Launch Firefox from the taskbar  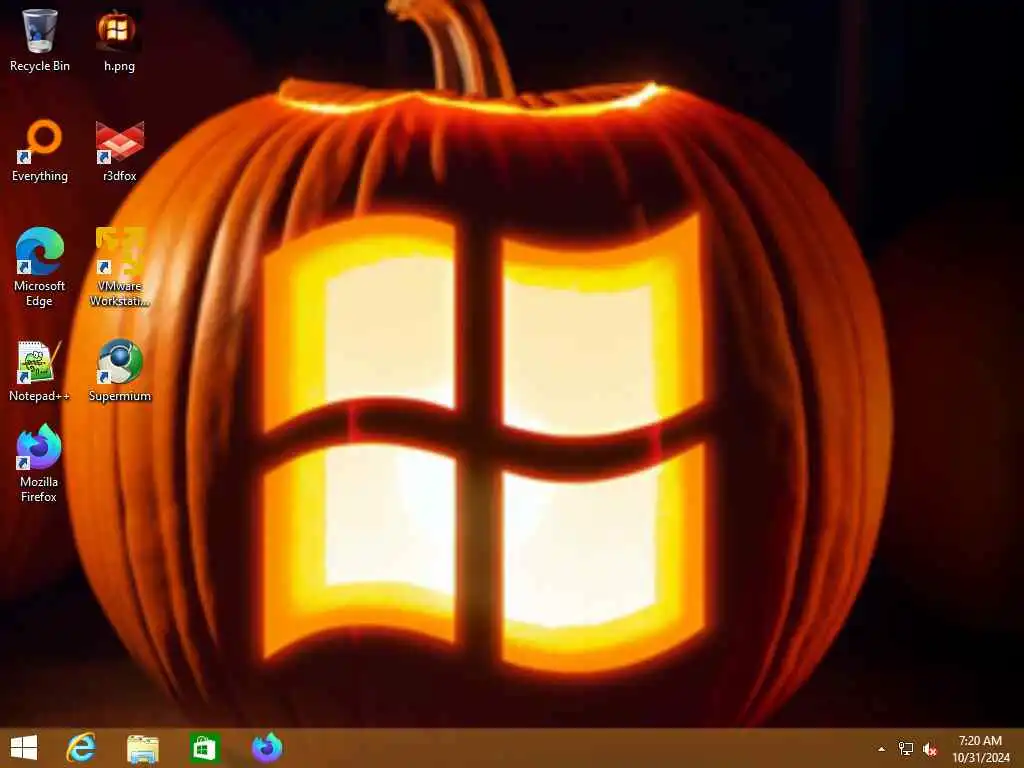click(x=266, y=748)
